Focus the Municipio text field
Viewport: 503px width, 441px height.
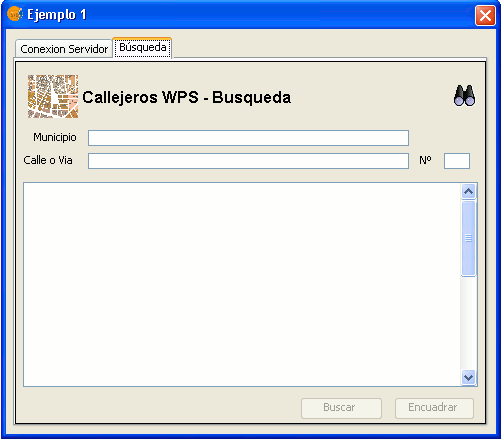(248, 138)
